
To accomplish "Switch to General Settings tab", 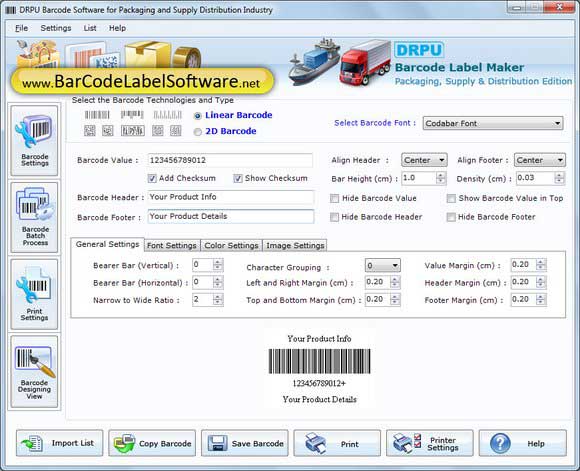I will point(107,244).
